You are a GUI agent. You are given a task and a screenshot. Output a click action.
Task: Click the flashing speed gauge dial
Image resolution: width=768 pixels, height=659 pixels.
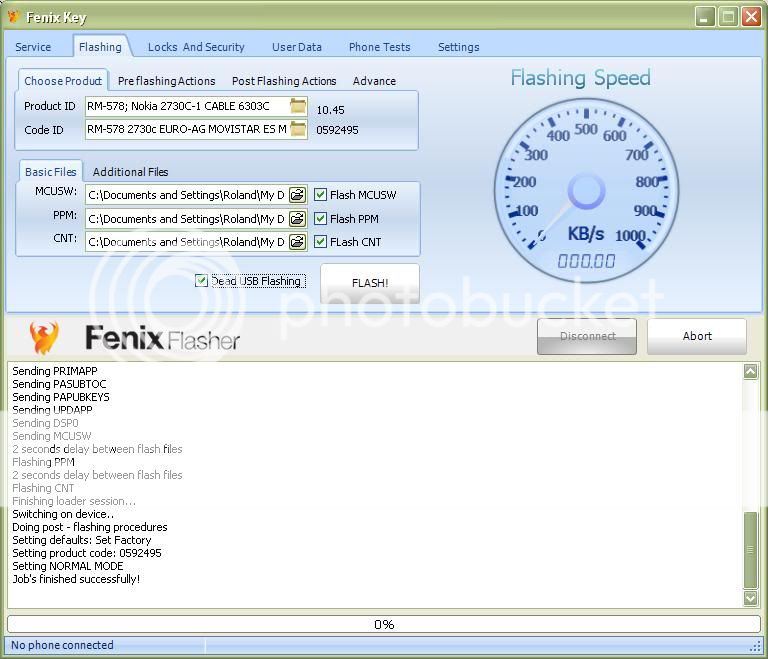coord(586,191)
